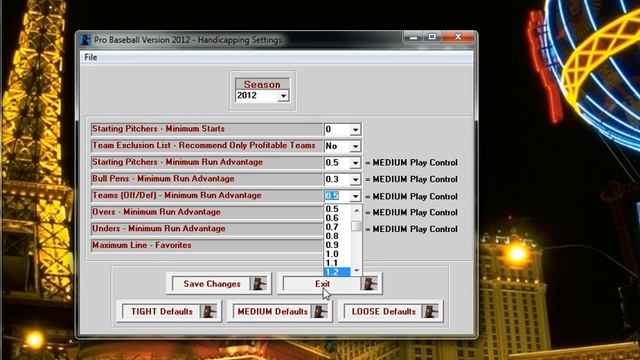Expand Team Exclusion List dropdown arrow

pos(355,146)
